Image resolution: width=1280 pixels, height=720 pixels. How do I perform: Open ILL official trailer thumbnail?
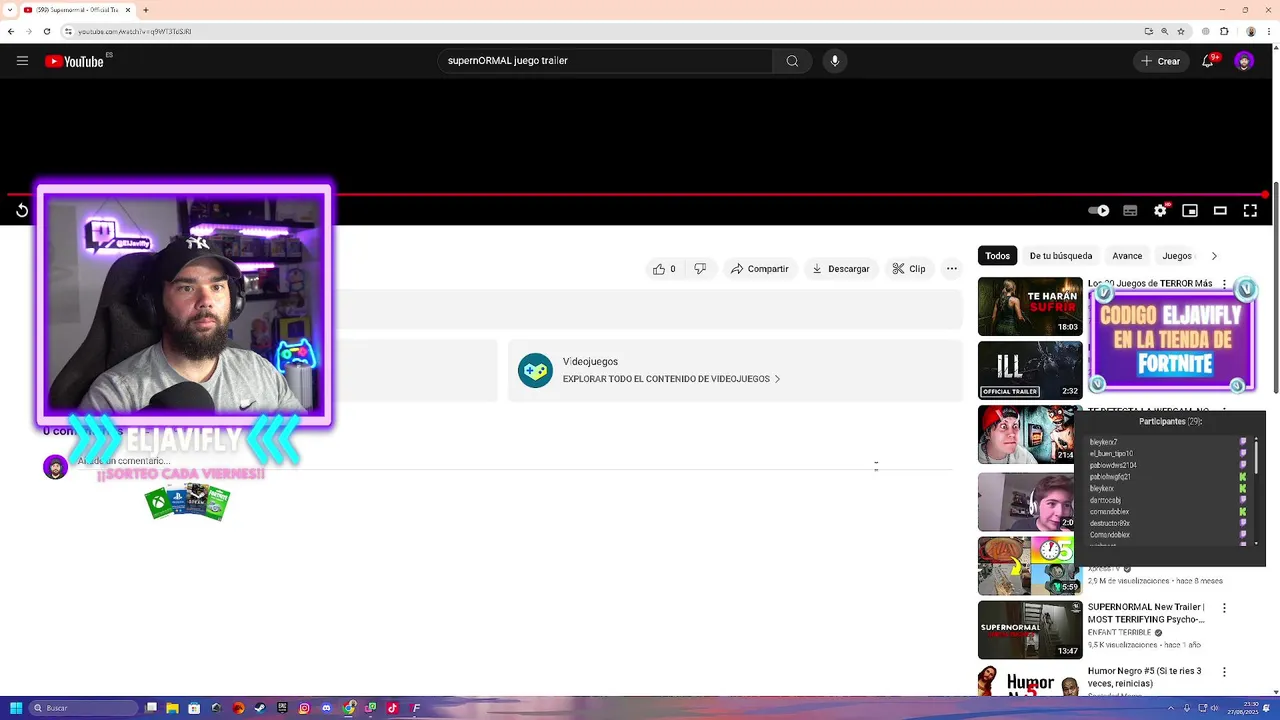[1030, 370]
